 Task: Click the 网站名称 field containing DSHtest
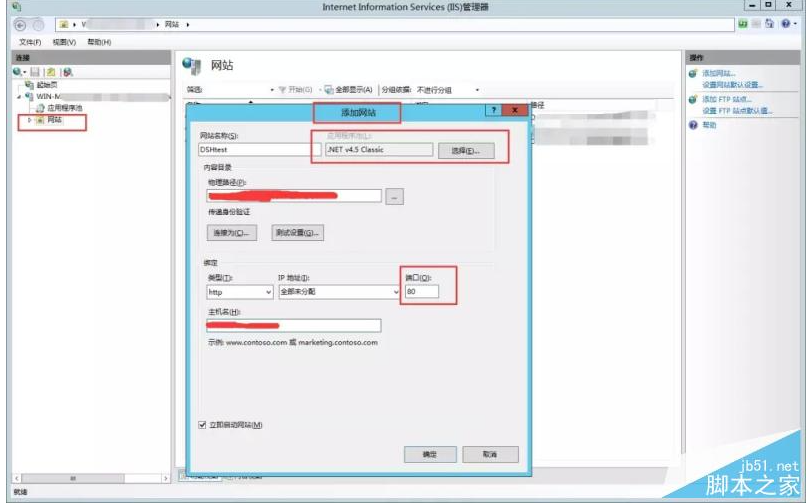pos(260,150)
